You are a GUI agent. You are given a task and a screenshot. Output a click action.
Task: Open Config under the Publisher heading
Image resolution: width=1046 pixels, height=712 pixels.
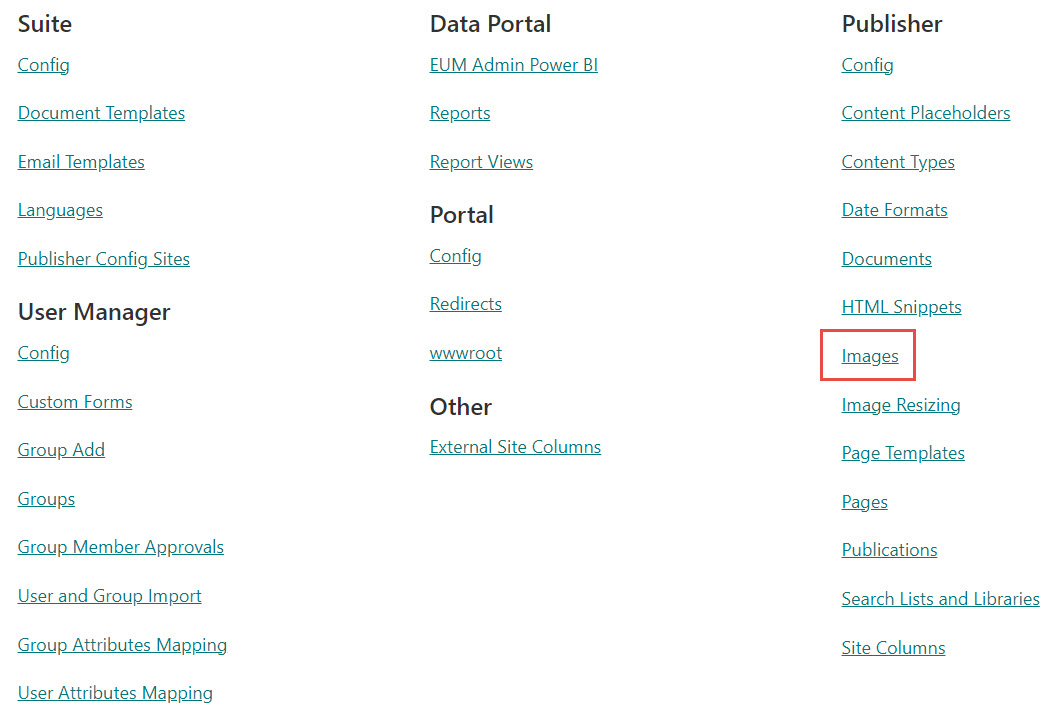point(867,65)
